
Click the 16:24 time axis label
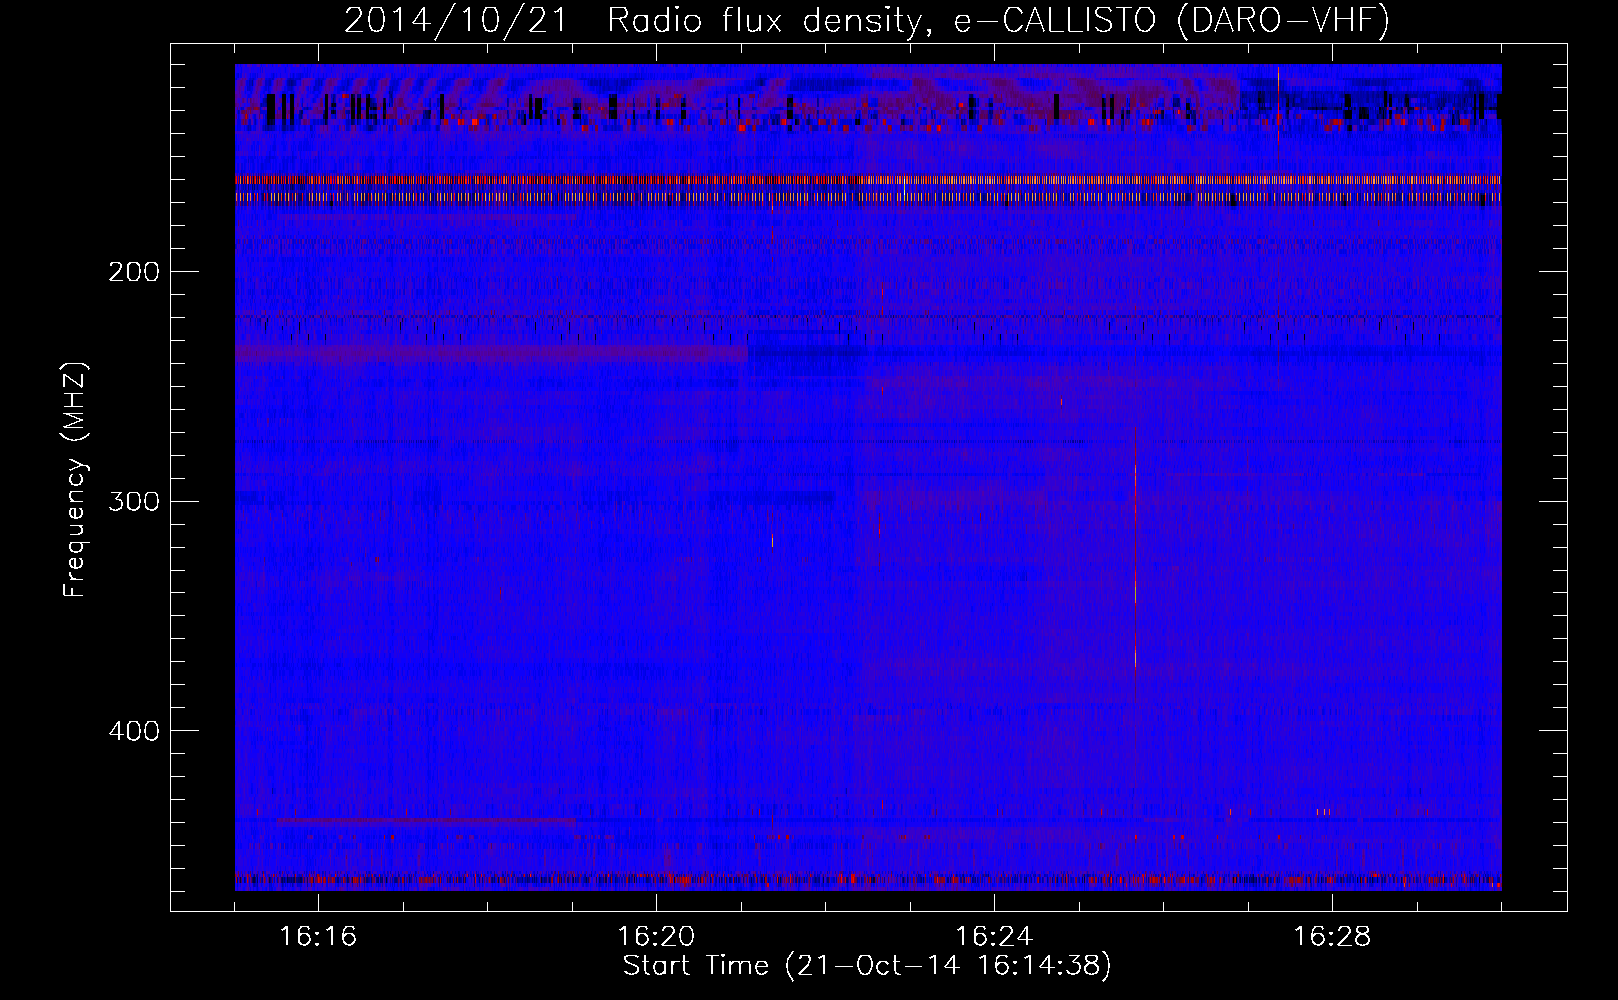994,937
